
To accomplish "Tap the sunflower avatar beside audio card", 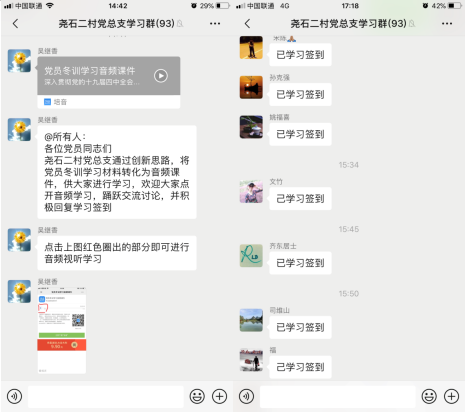I will (x=19, y=61).
